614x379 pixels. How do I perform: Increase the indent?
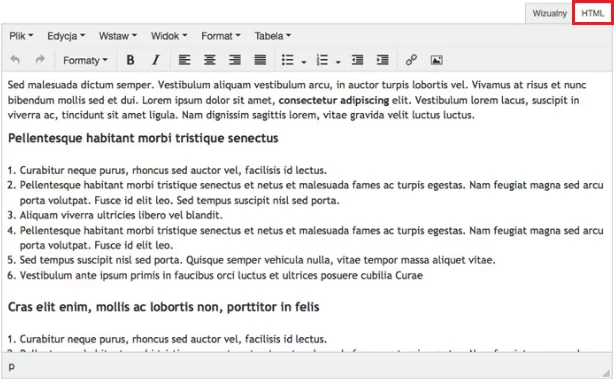[x=383, y=60]
